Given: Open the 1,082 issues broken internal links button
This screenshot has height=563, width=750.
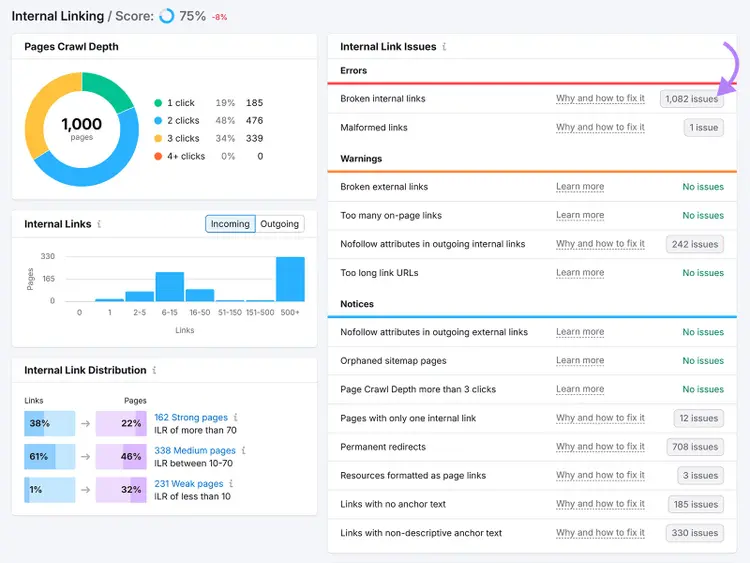Looking at the screenshot, I should tap(692, 99).
